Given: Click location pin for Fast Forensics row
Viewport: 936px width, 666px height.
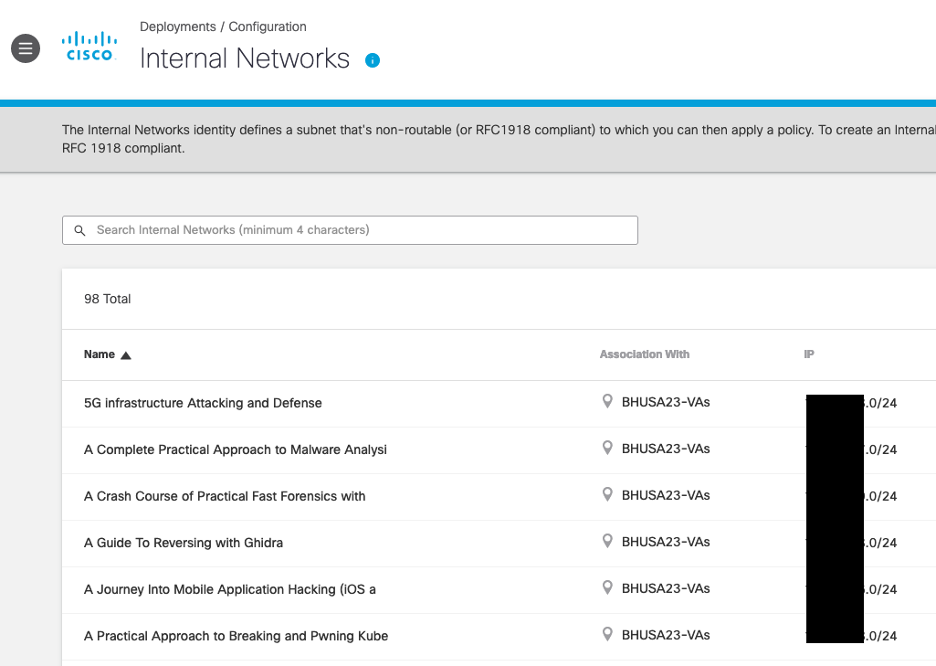Looking at the screenshot, I should [x=606, y=495].
